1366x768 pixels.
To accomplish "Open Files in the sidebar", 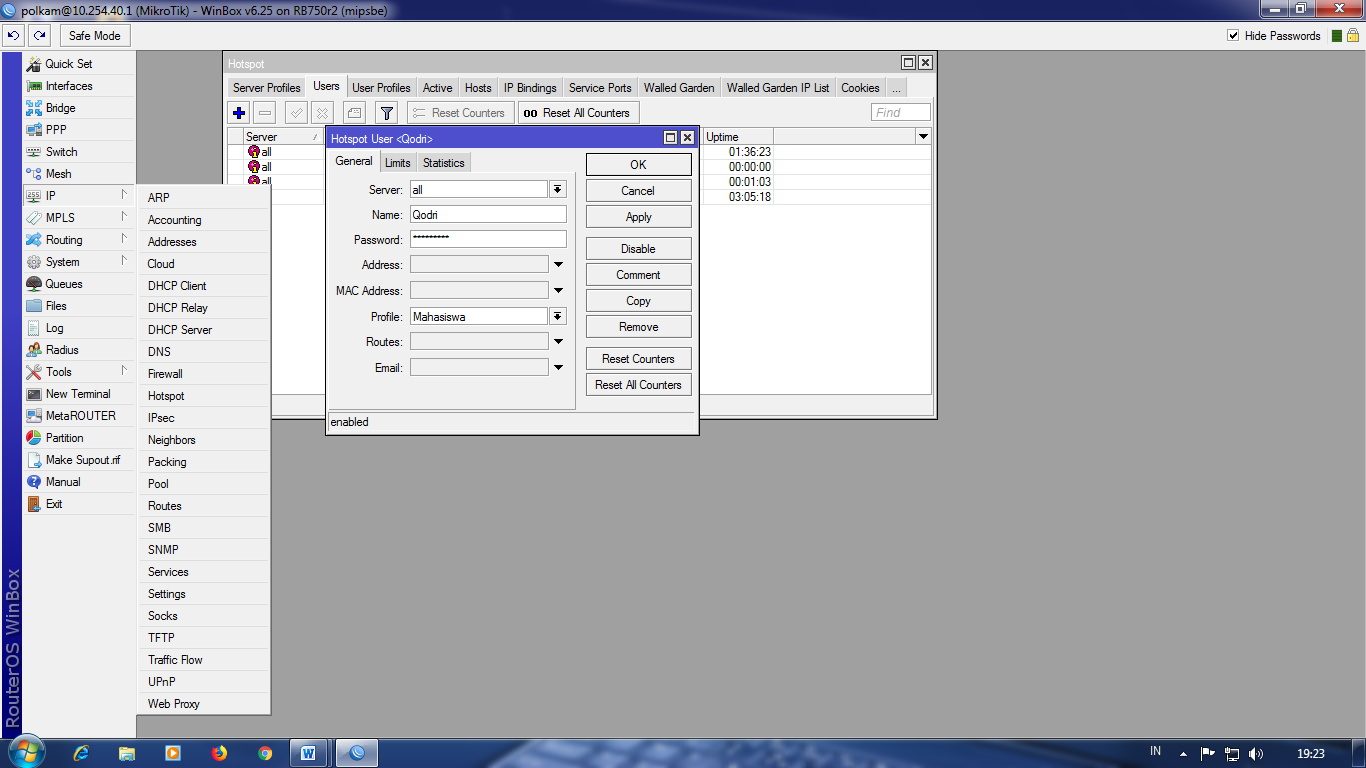I will pyautogui.click(x=79, y=306).
